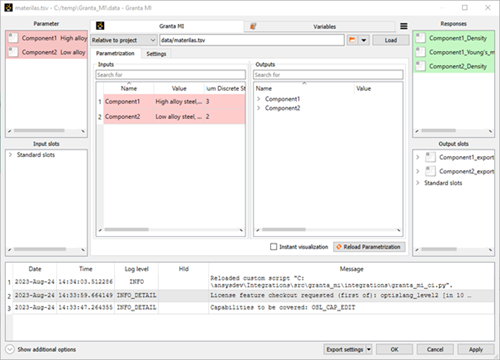Viewport: 500px width, 360px height.
Task: Click the Inputs Search for field
Action: click(171, 75)
